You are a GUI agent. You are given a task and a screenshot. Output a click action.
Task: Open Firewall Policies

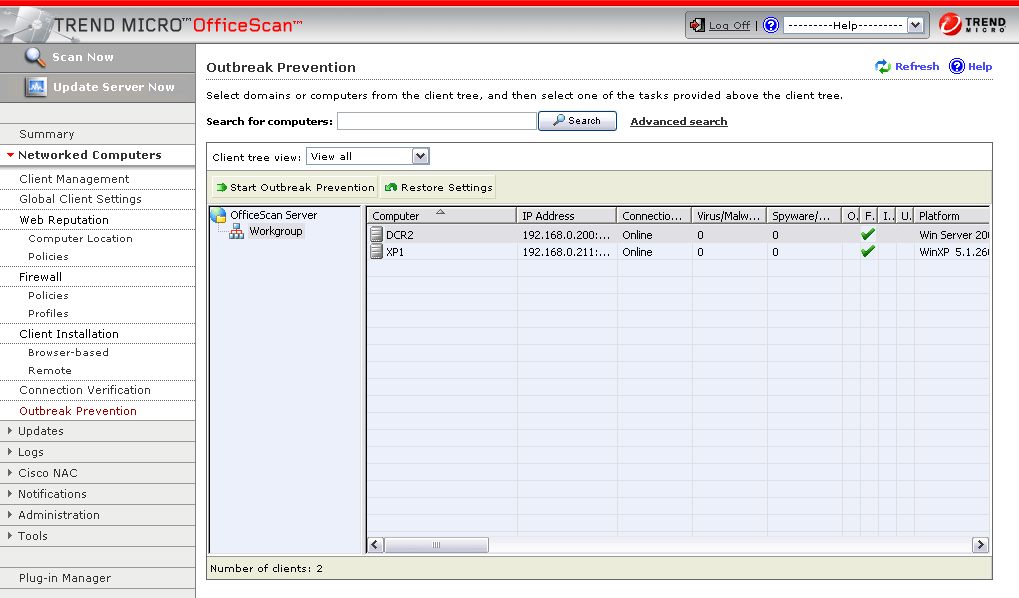click(48, 295)
